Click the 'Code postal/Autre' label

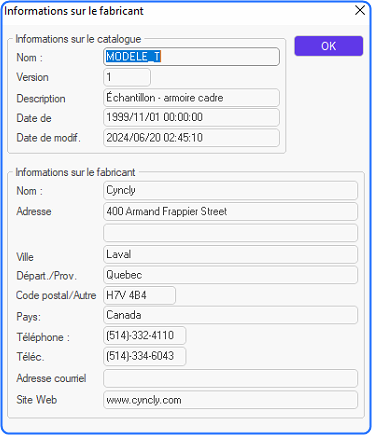coord(56,295)
